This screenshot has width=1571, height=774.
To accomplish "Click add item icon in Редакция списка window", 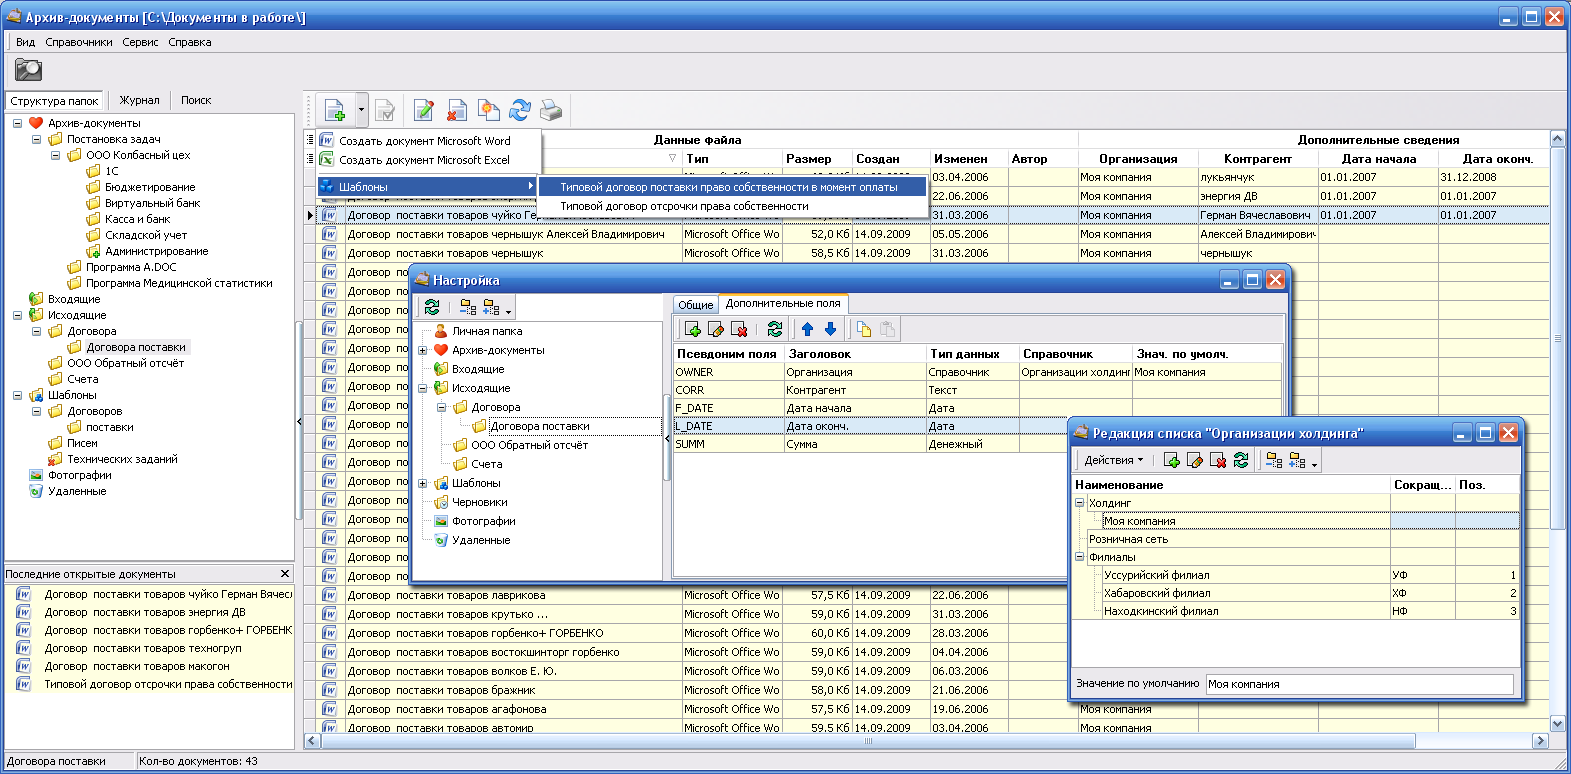I will (x=1172, y=460).
